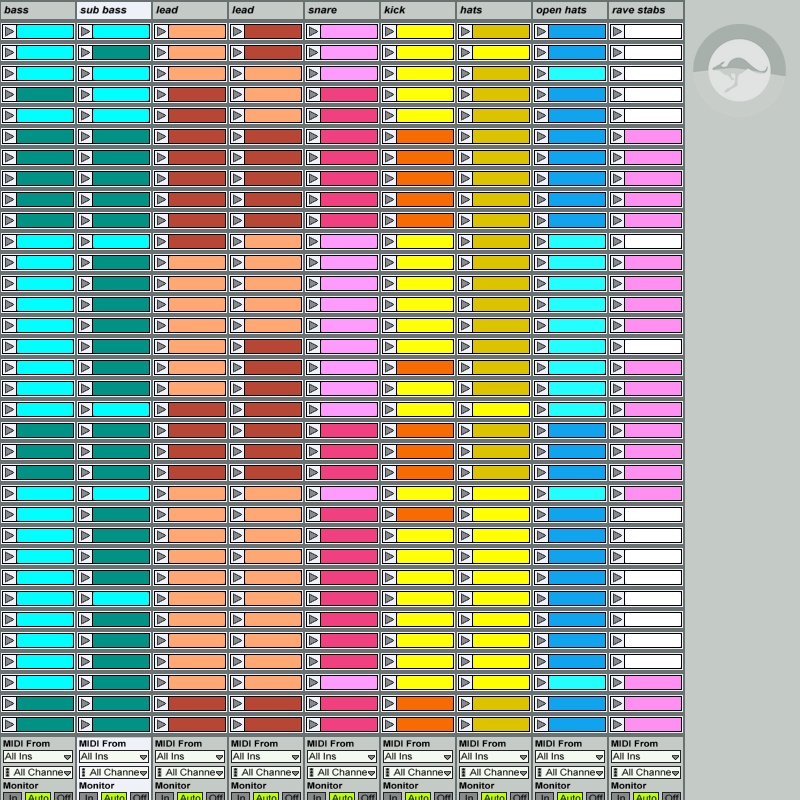Launch the first clip in the snare track
Viewport: 800px width, 800px height.
[x=313, y=31]
